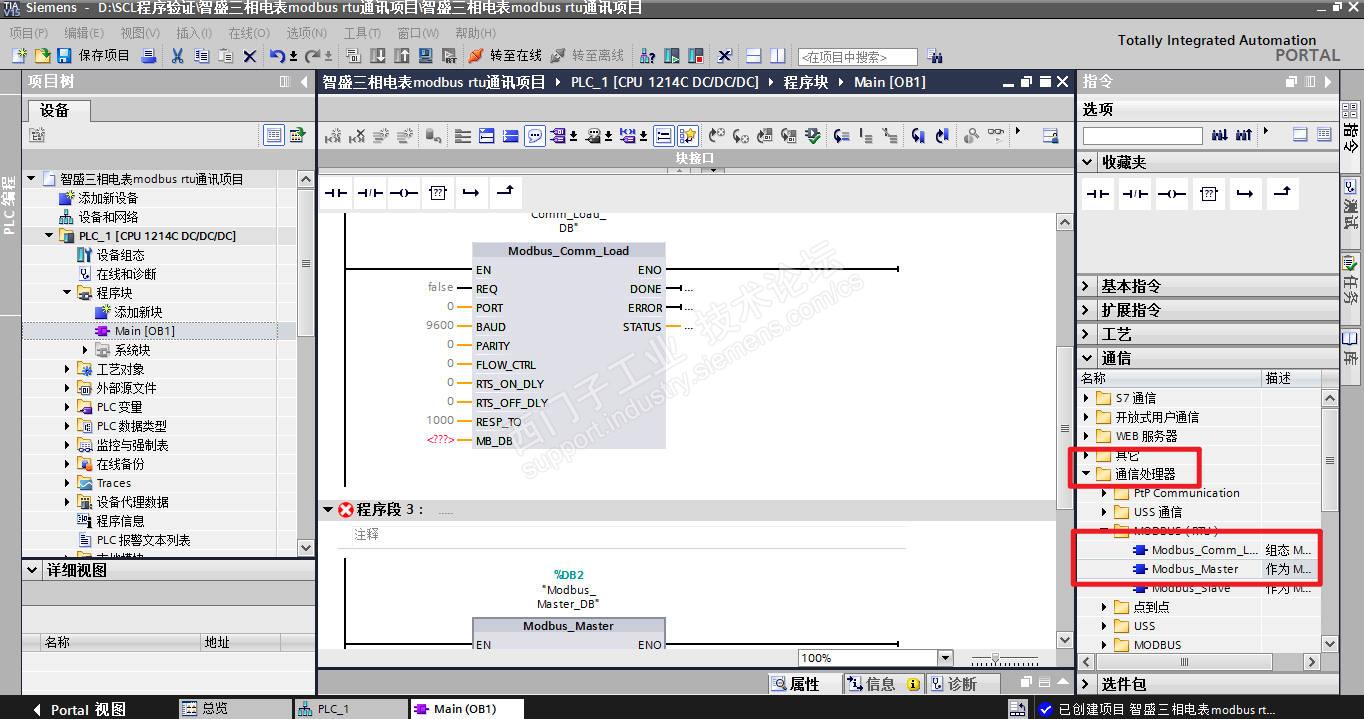Open the 在线(O) menu

248,33
